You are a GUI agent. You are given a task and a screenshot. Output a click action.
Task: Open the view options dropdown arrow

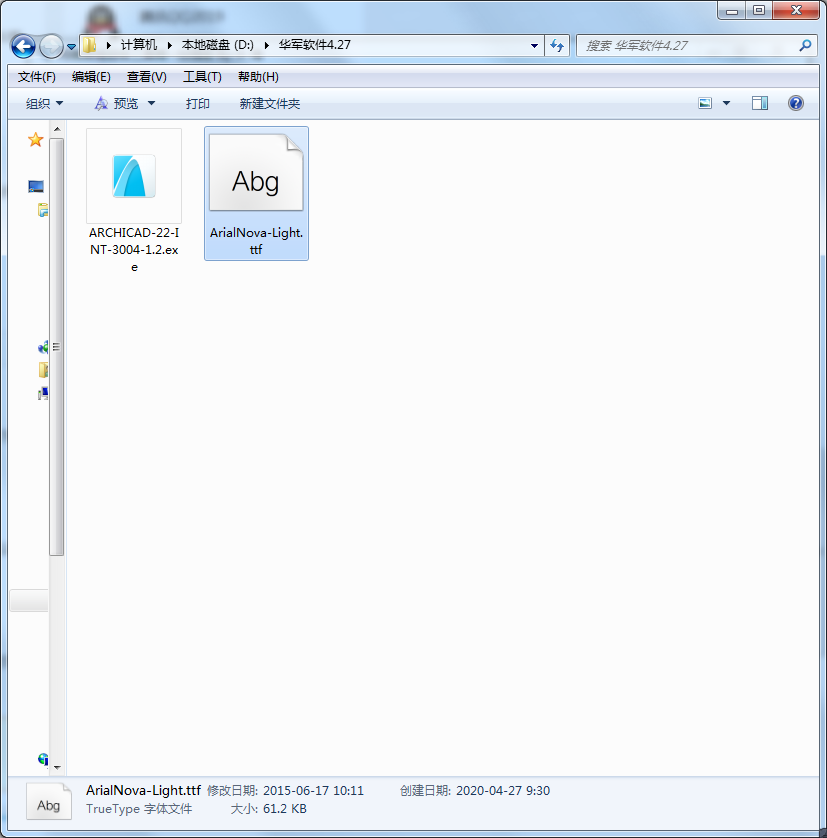coord(726,103)
